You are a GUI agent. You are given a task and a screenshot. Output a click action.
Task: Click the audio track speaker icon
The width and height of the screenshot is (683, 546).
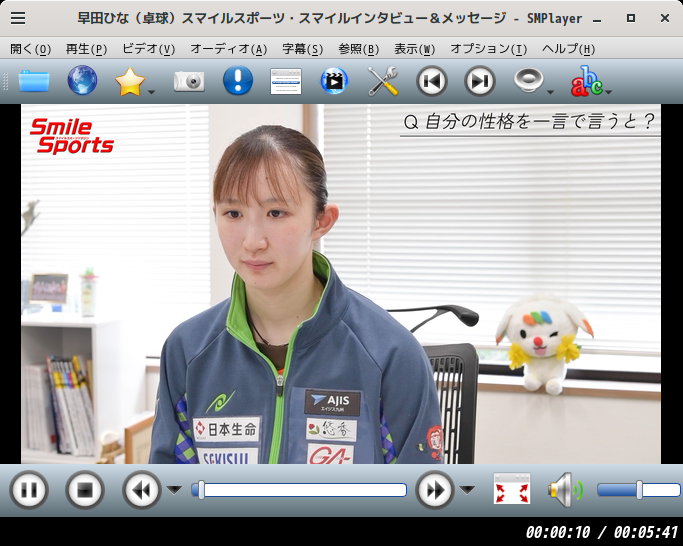(x=528, y=80)
